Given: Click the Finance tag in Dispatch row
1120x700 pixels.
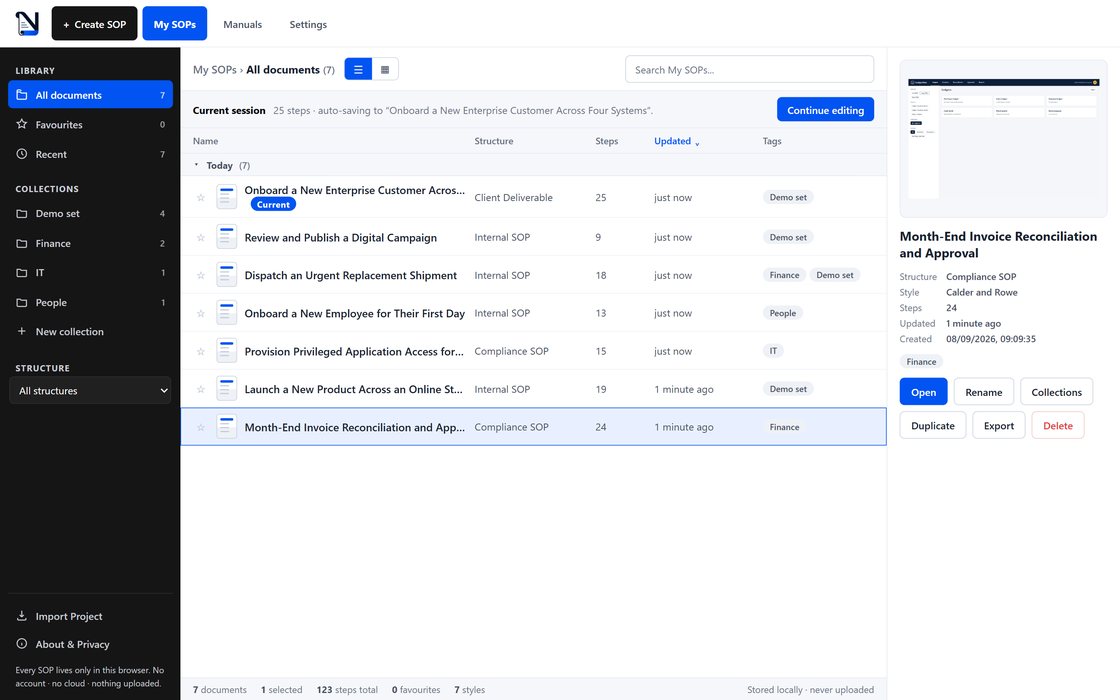Looking at the screenshot, I should pos(784,275).
